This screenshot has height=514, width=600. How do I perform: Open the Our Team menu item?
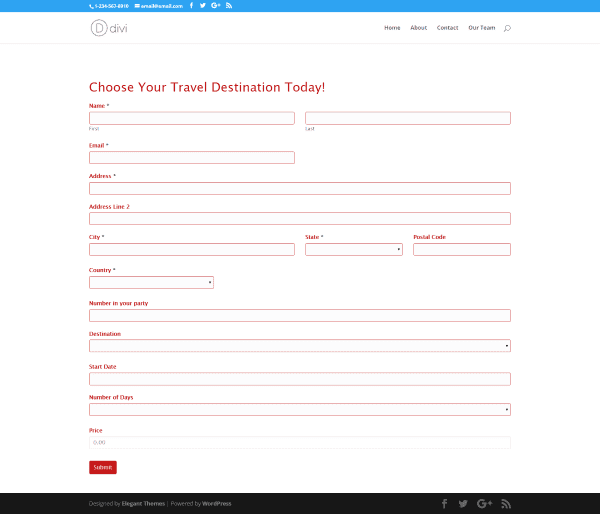[481, 28]
